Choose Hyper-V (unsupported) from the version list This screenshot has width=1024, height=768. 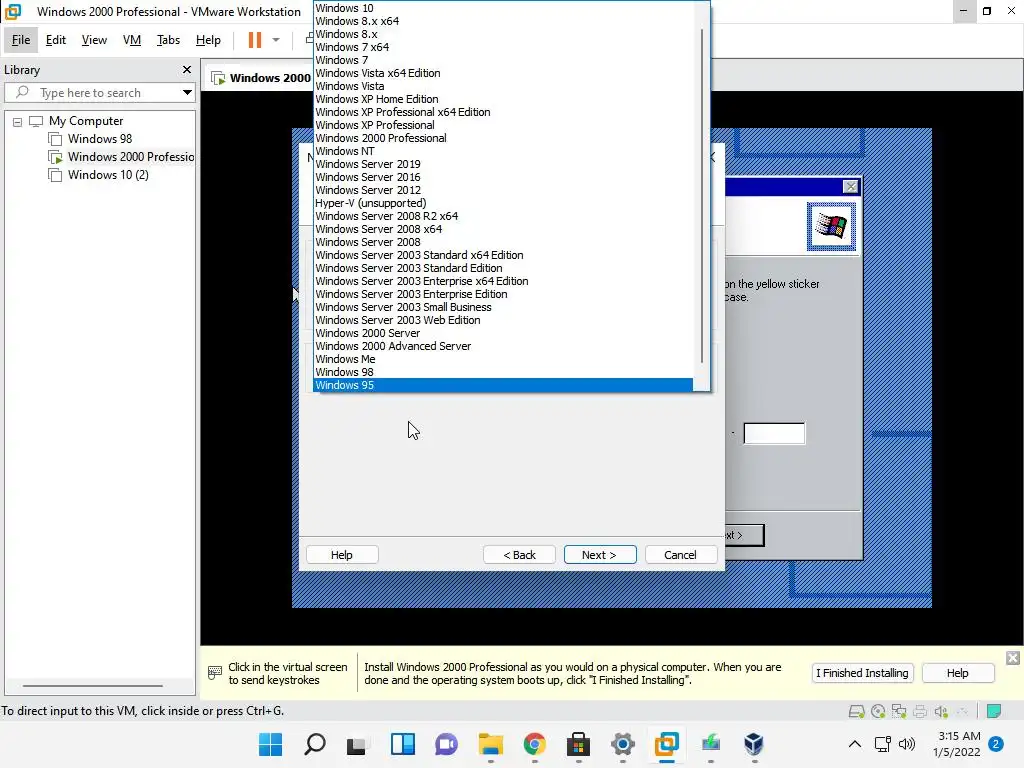[x=503, y=202]
